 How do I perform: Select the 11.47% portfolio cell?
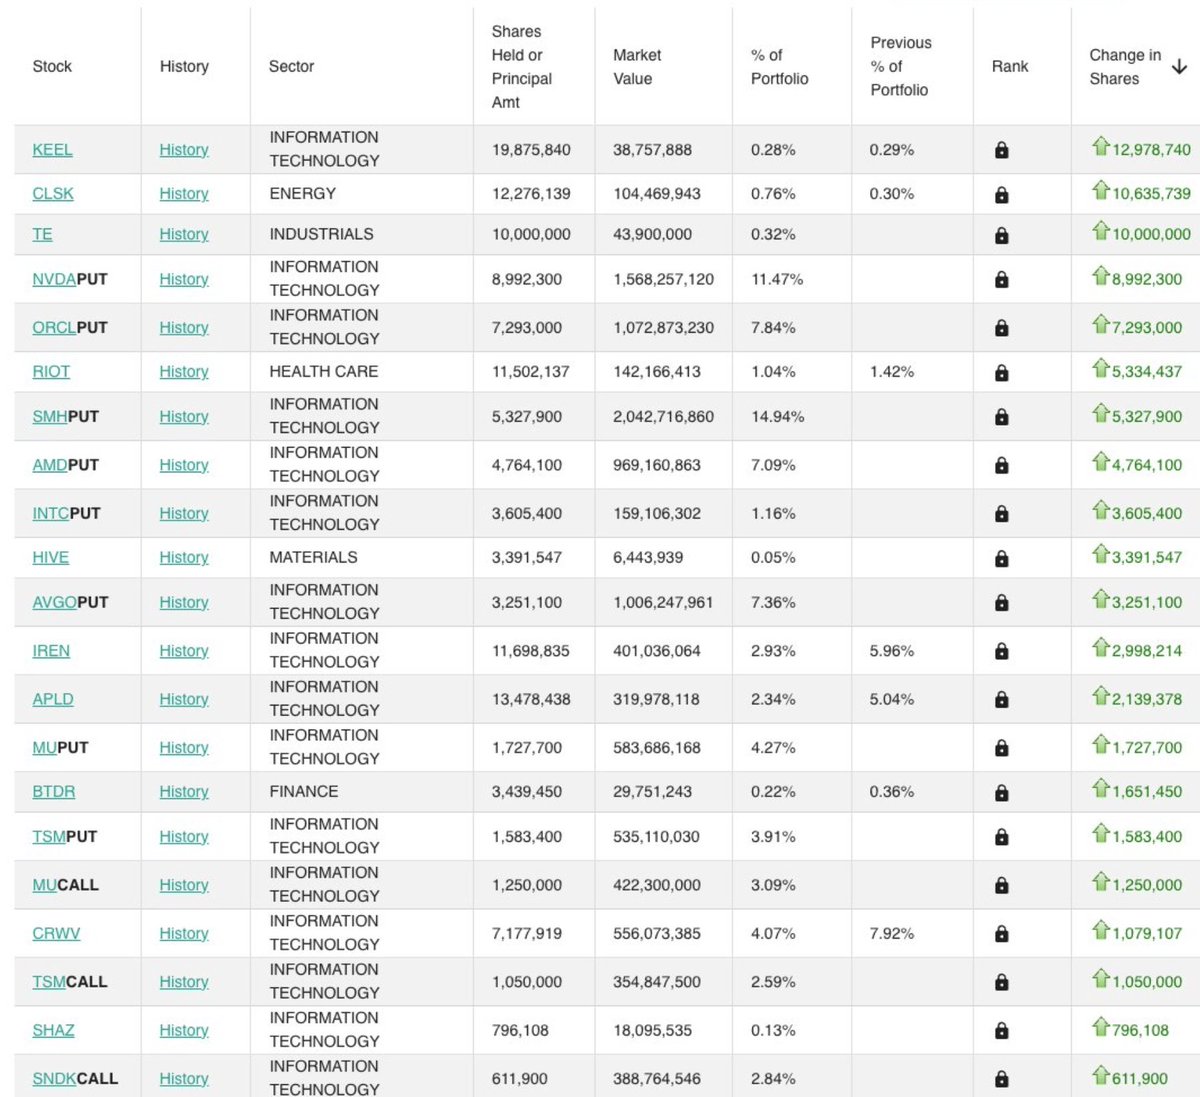click(777, 279)
